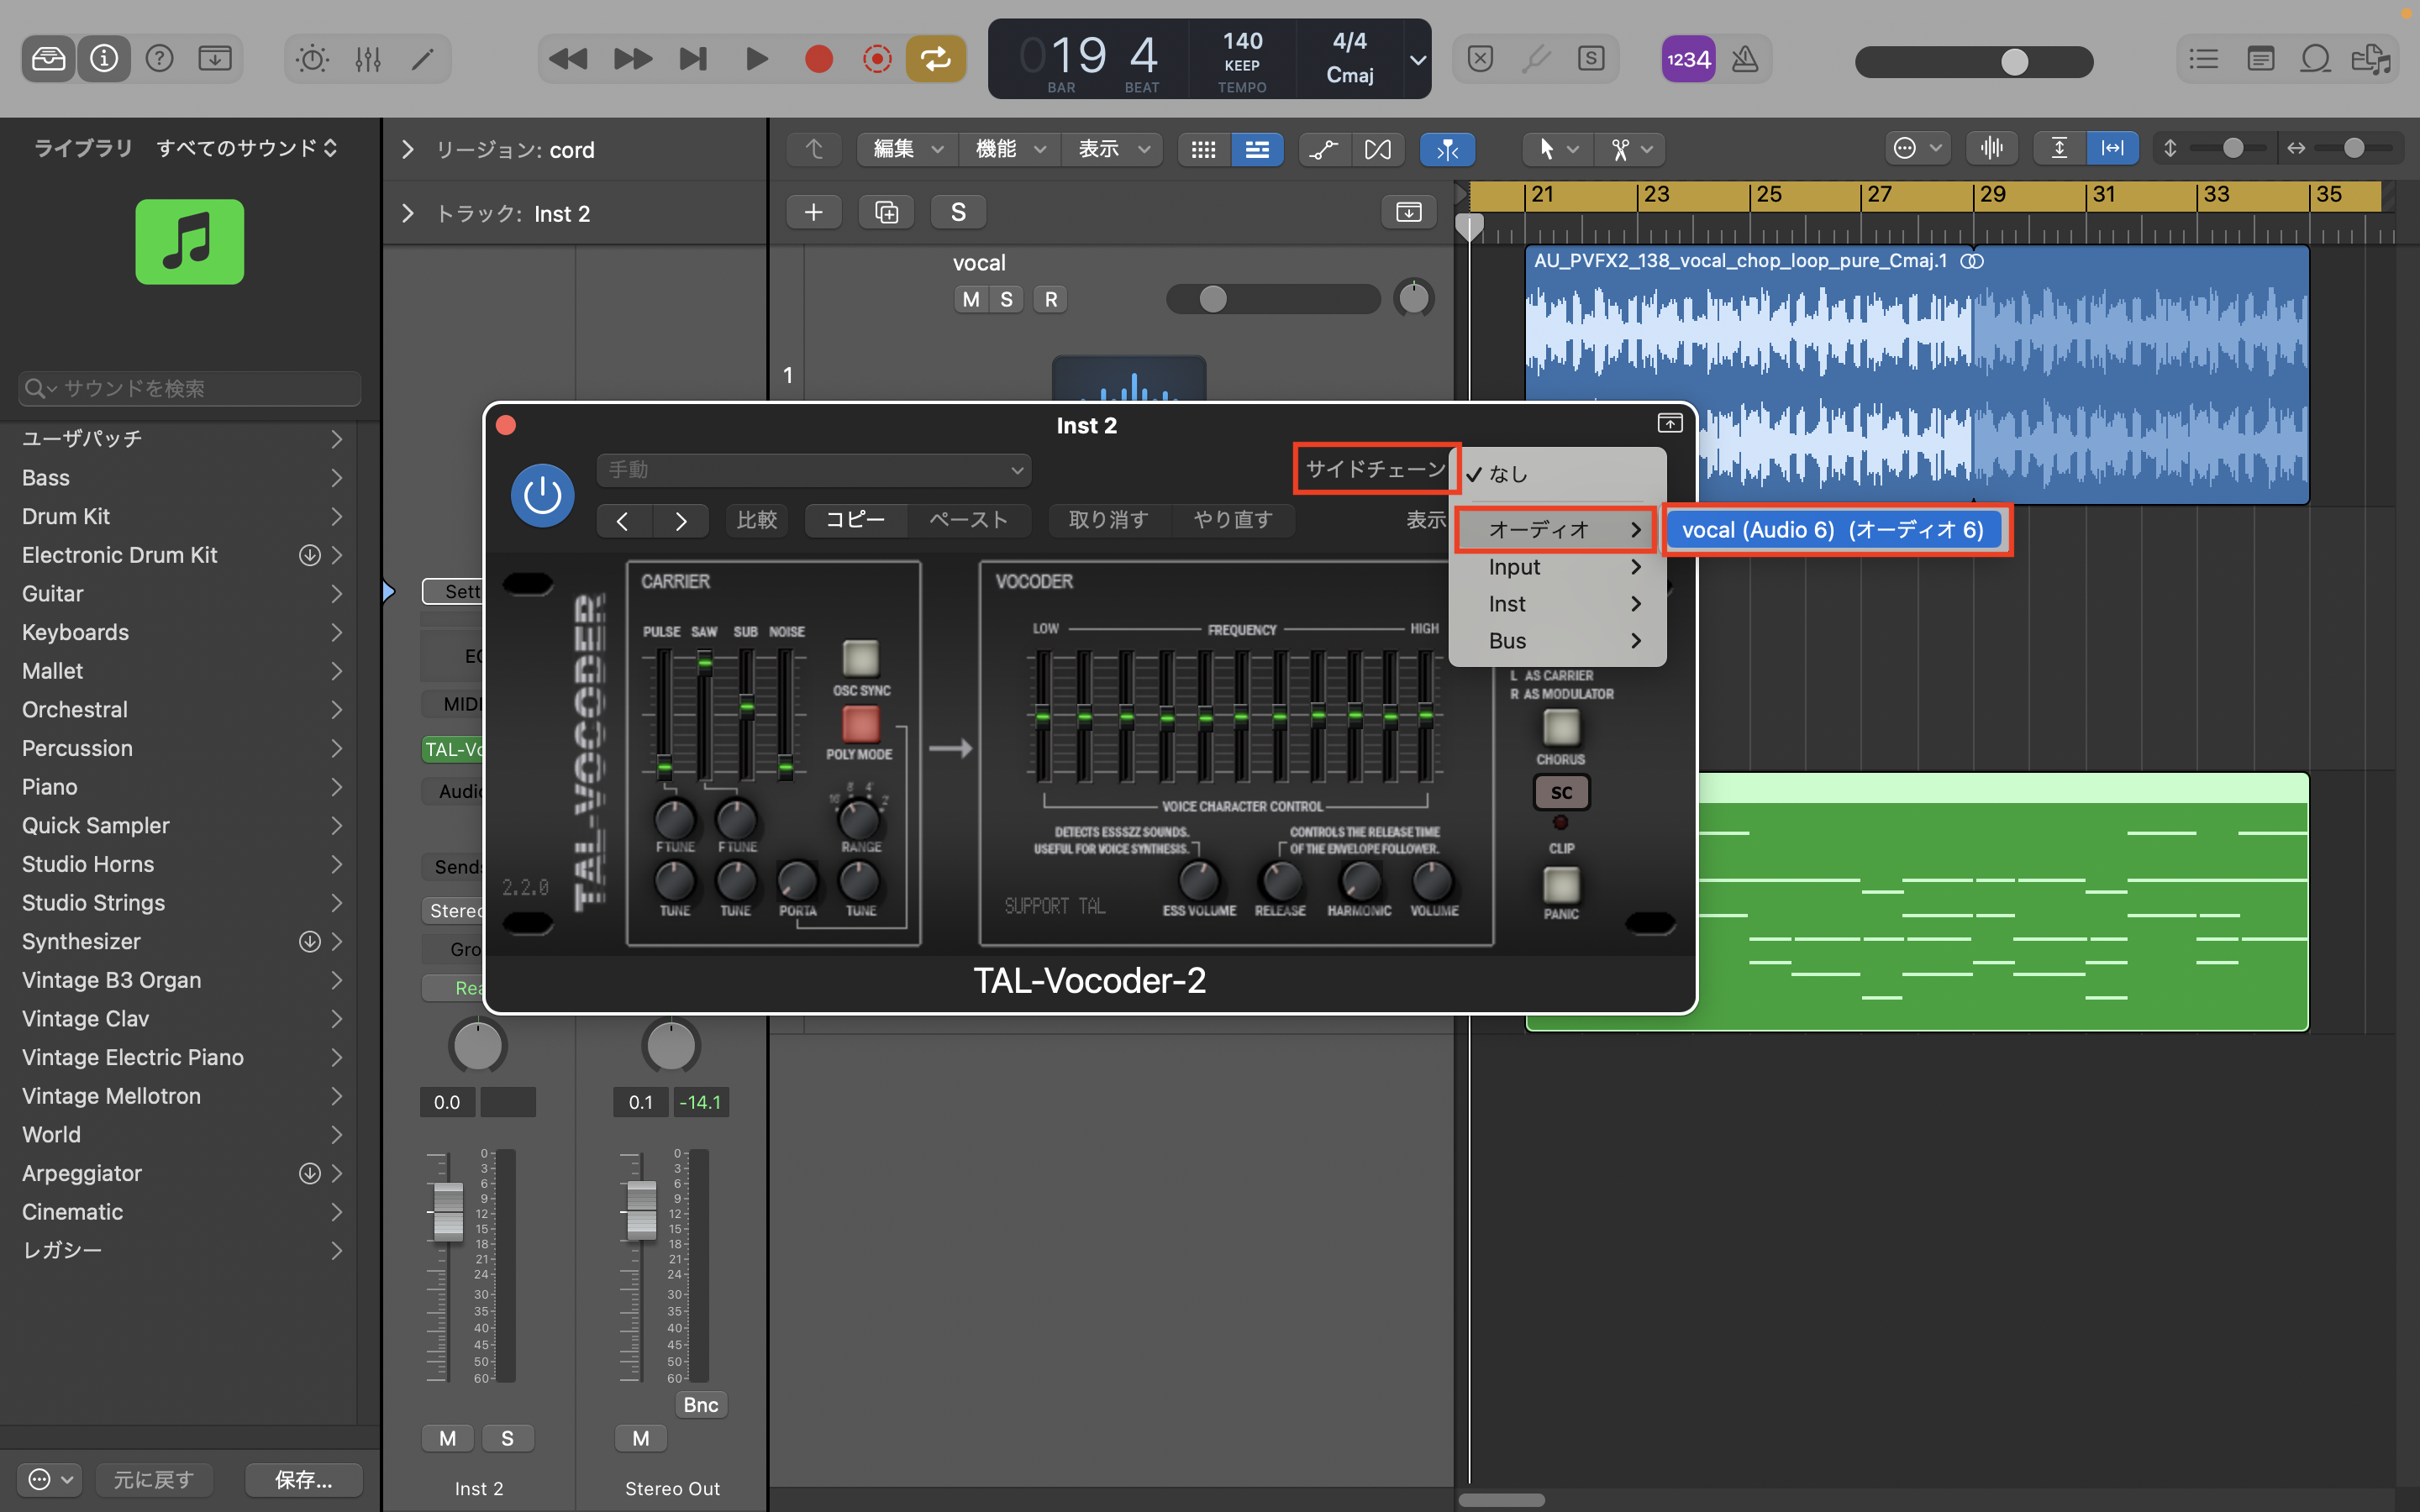Open the scissors tool dropdown
Viewport: 2420px width, 1512px height.
point(1630,149)
